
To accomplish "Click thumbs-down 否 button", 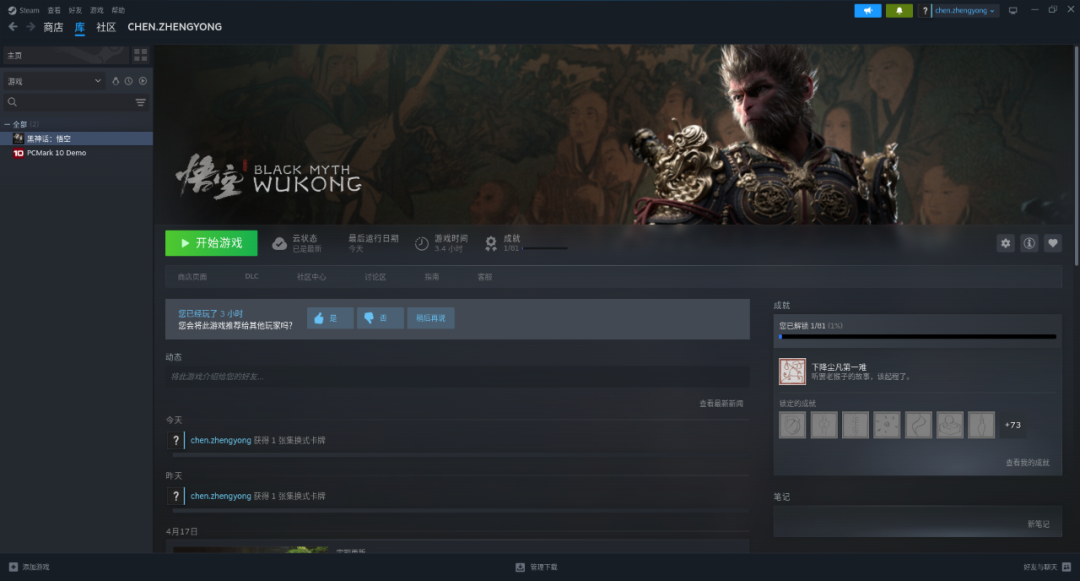I will pyautogui.click(x=380, y=318).
